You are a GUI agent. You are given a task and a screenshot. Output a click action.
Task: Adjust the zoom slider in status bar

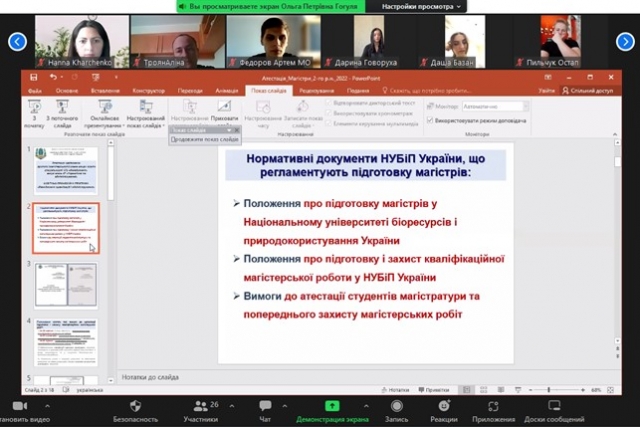[x=549, y=390]
